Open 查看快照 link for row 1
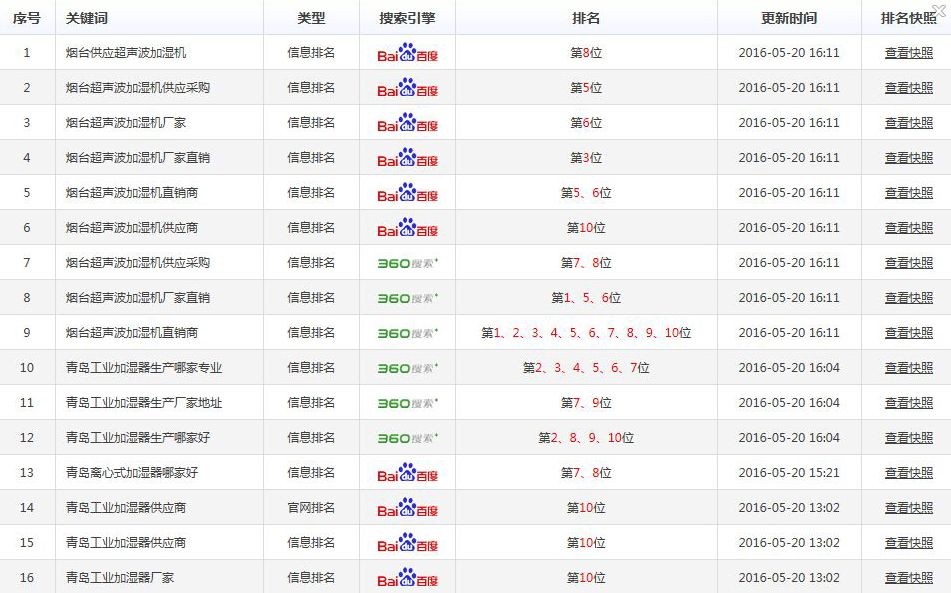The height and width of the screenshot is (593, 951). click(x=908, y=53)
